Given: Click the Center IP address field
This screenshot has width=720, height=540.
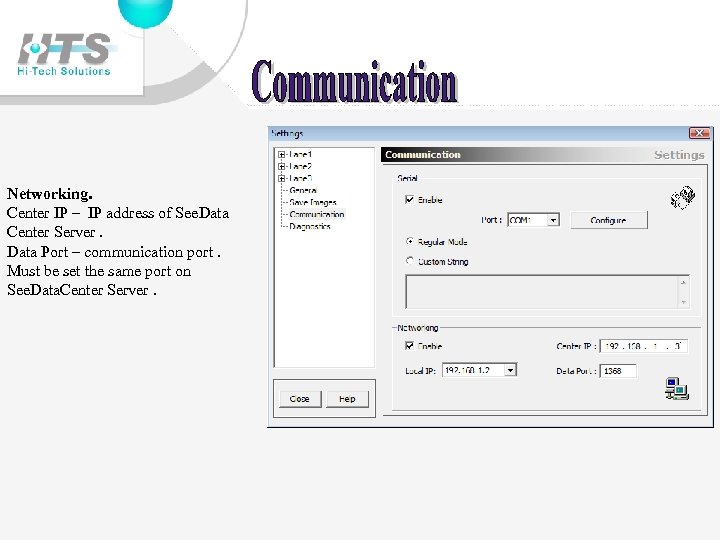Looking at the screenshot, I should 644,346.
